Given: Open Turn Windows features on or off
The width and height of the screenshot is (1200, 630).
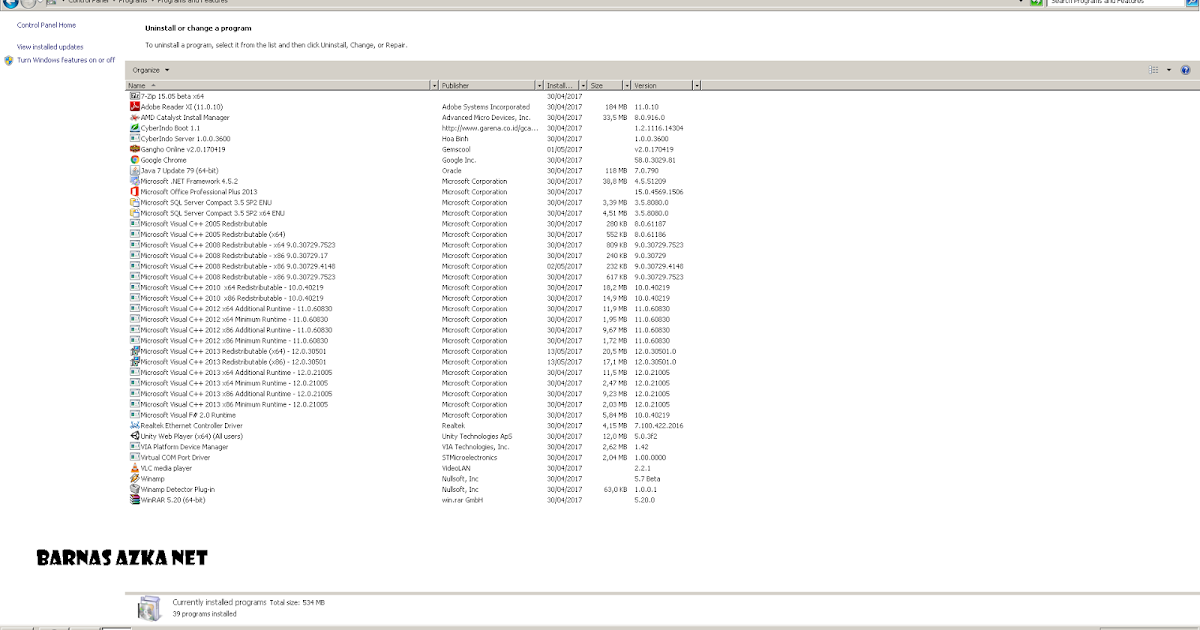Looking at the screenshot, I should [66, 60].
